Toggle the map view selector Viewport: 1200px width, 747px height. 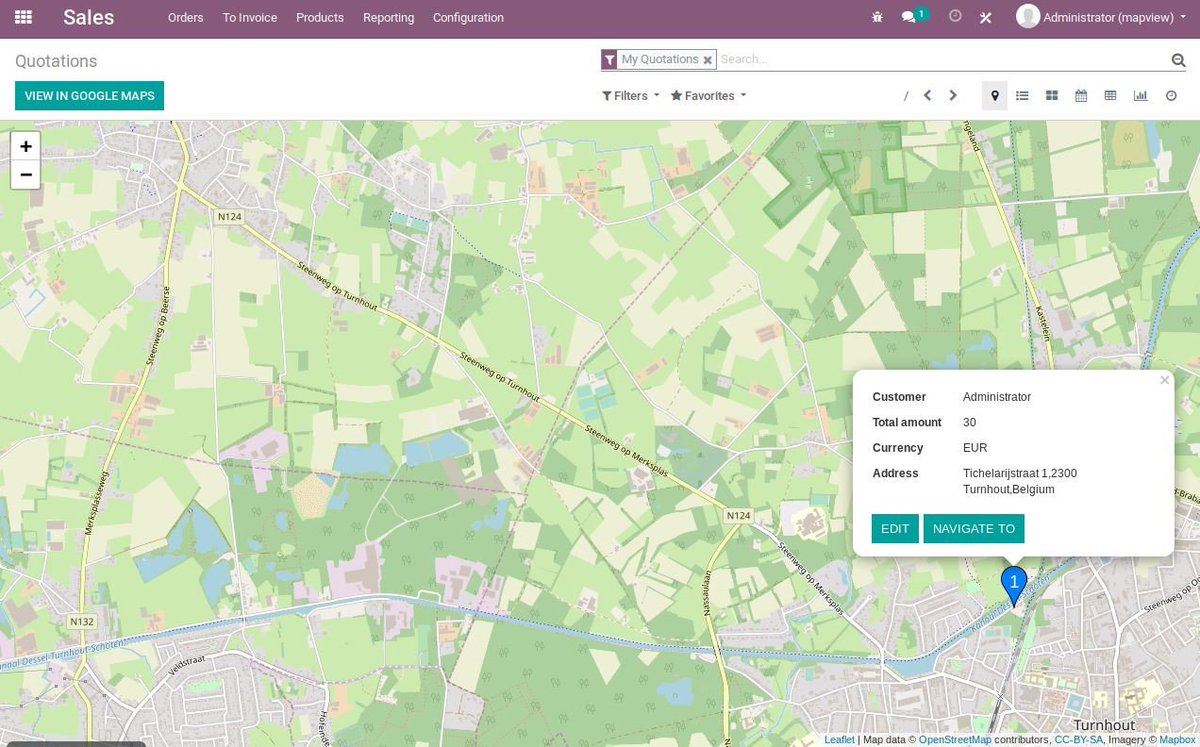coord(993,95)
